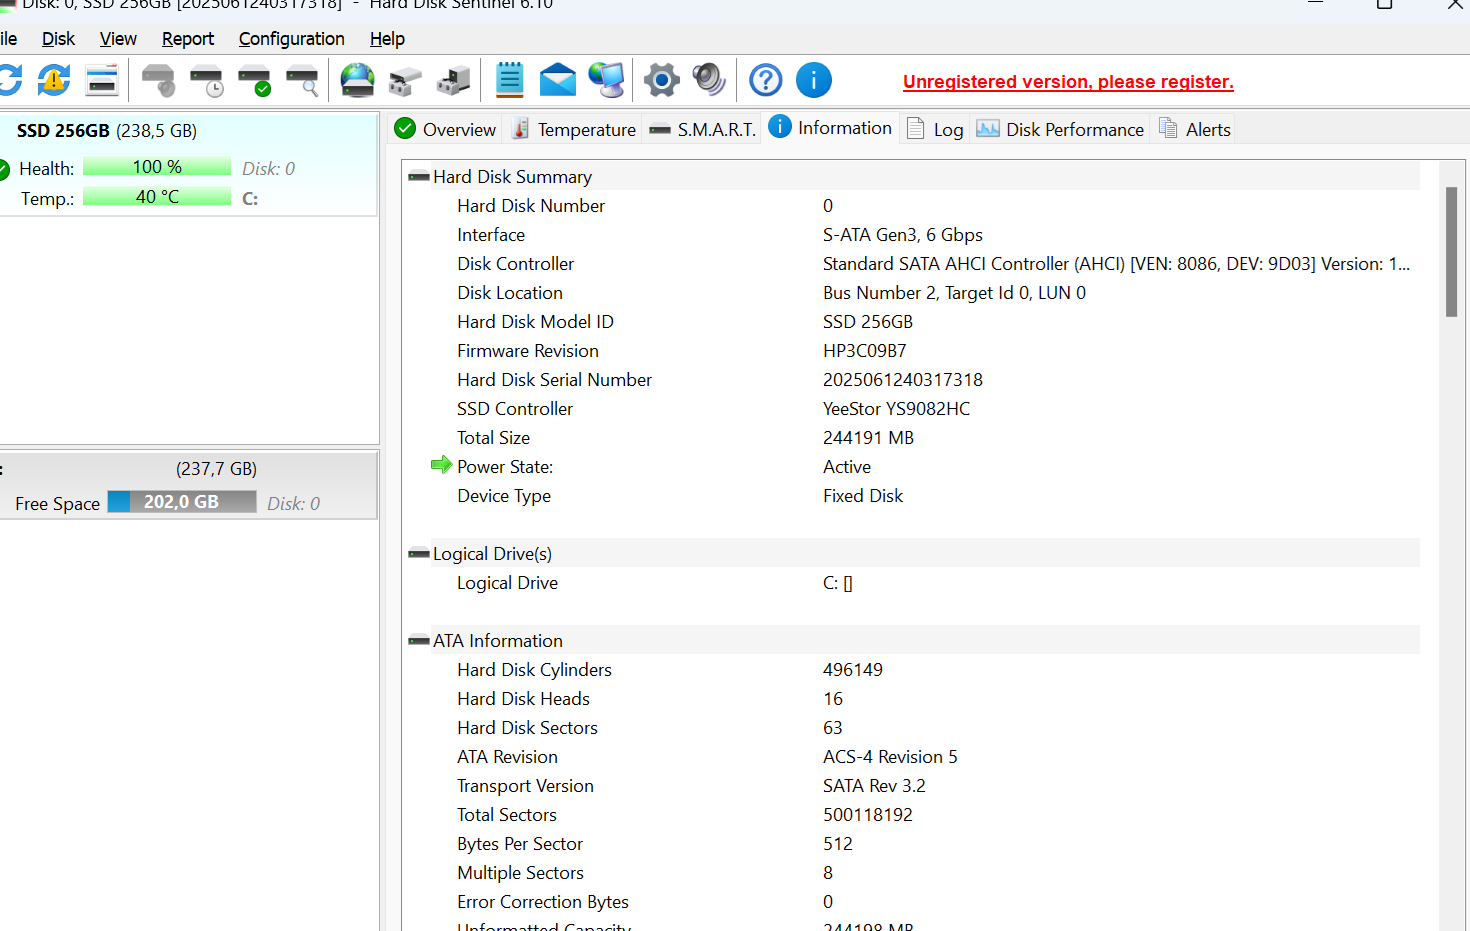Screen dimensions: 1470x931
Task: Collapse the ATA Information section
Action: click(419, 641)
